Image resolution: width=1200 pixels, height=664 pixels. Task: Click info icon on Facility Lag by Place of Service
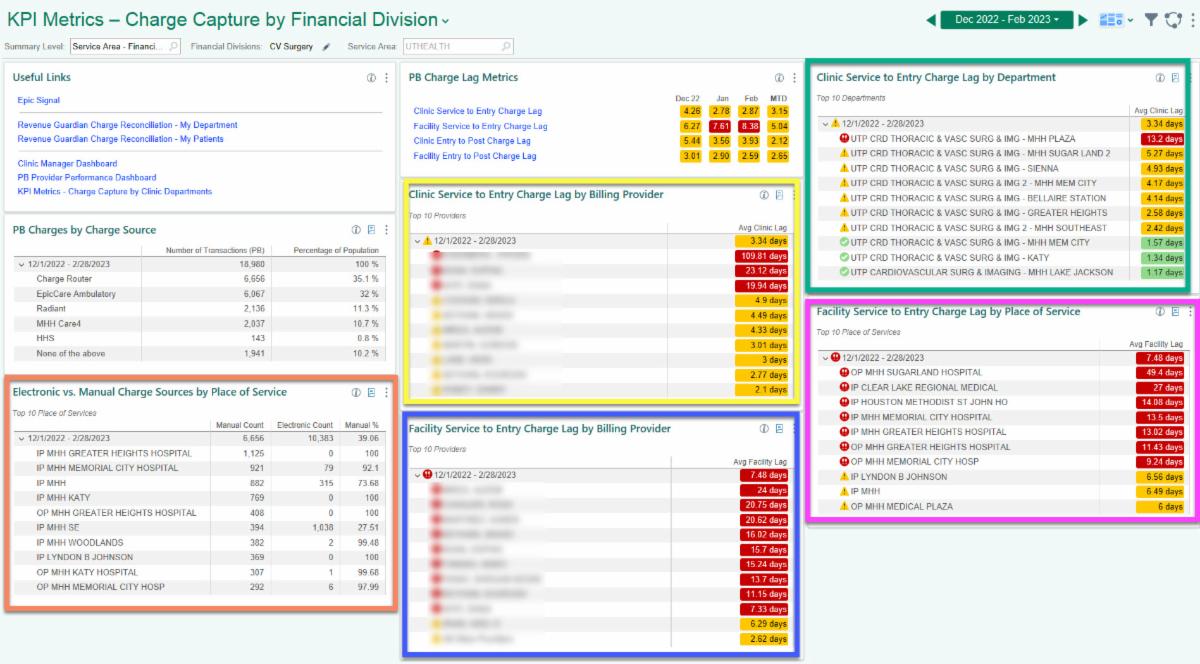click(x=1159, y=312)
